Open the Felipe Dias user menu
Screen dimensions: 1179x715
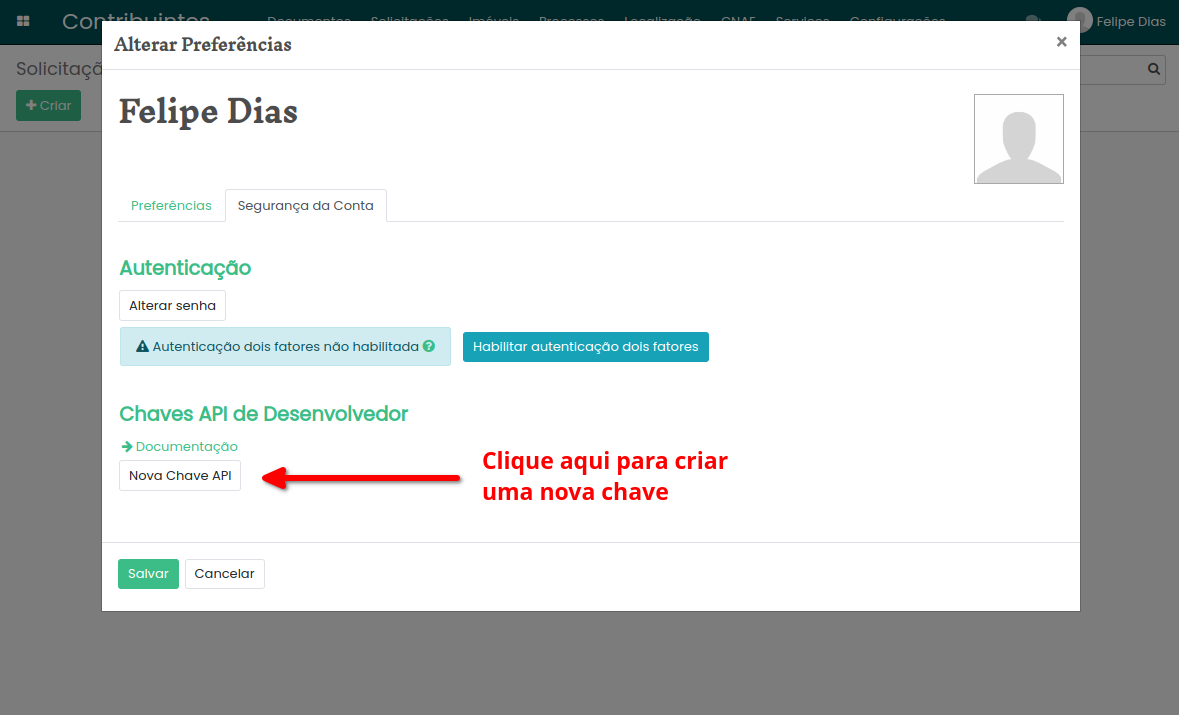(1130, 21)
